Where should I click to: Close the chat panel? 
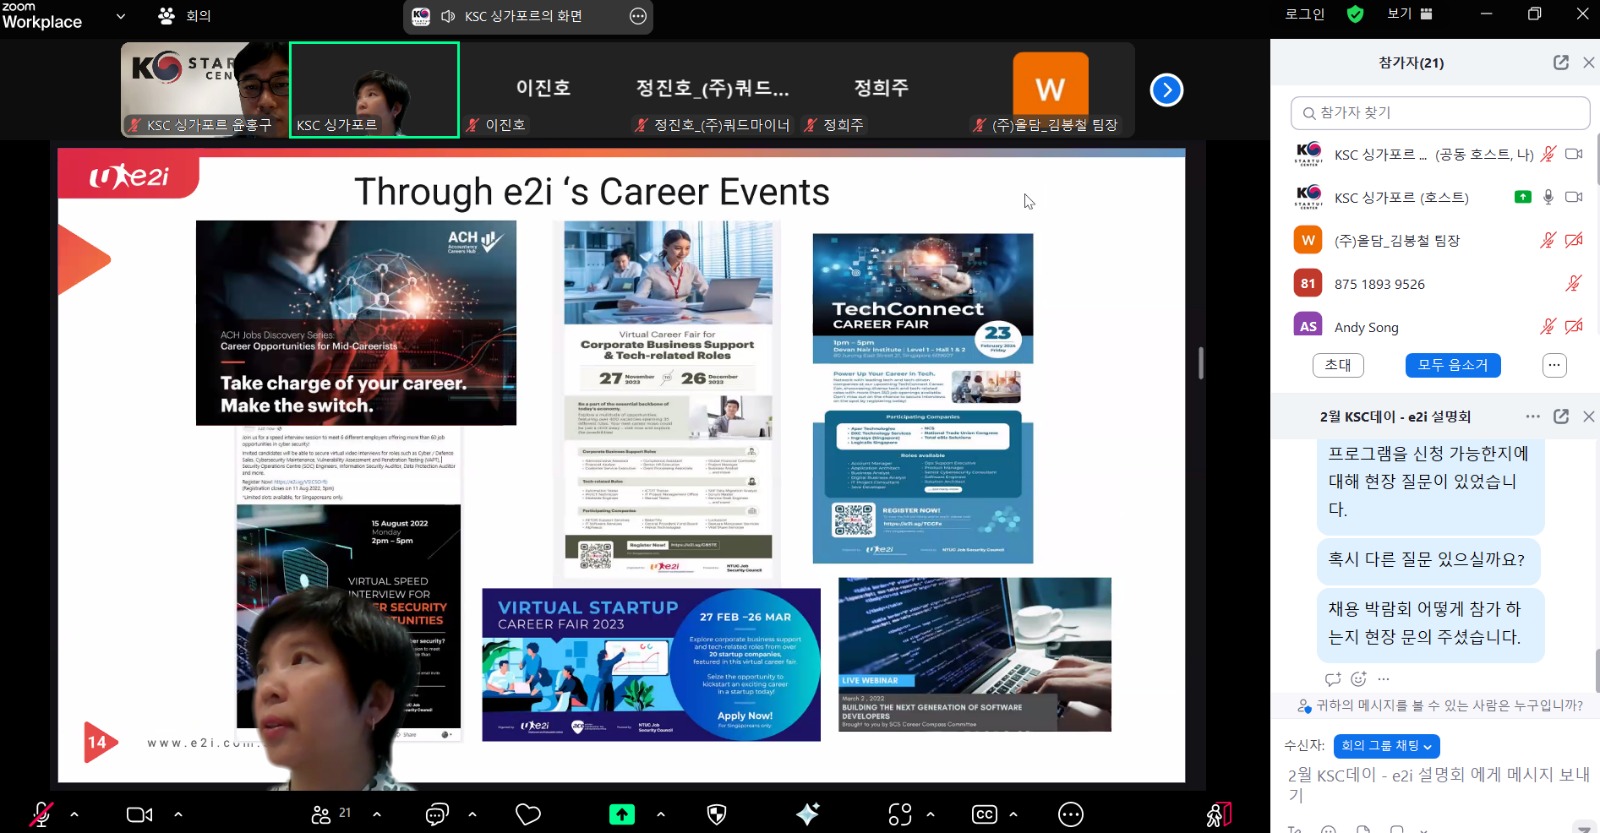pos(1589,416)
